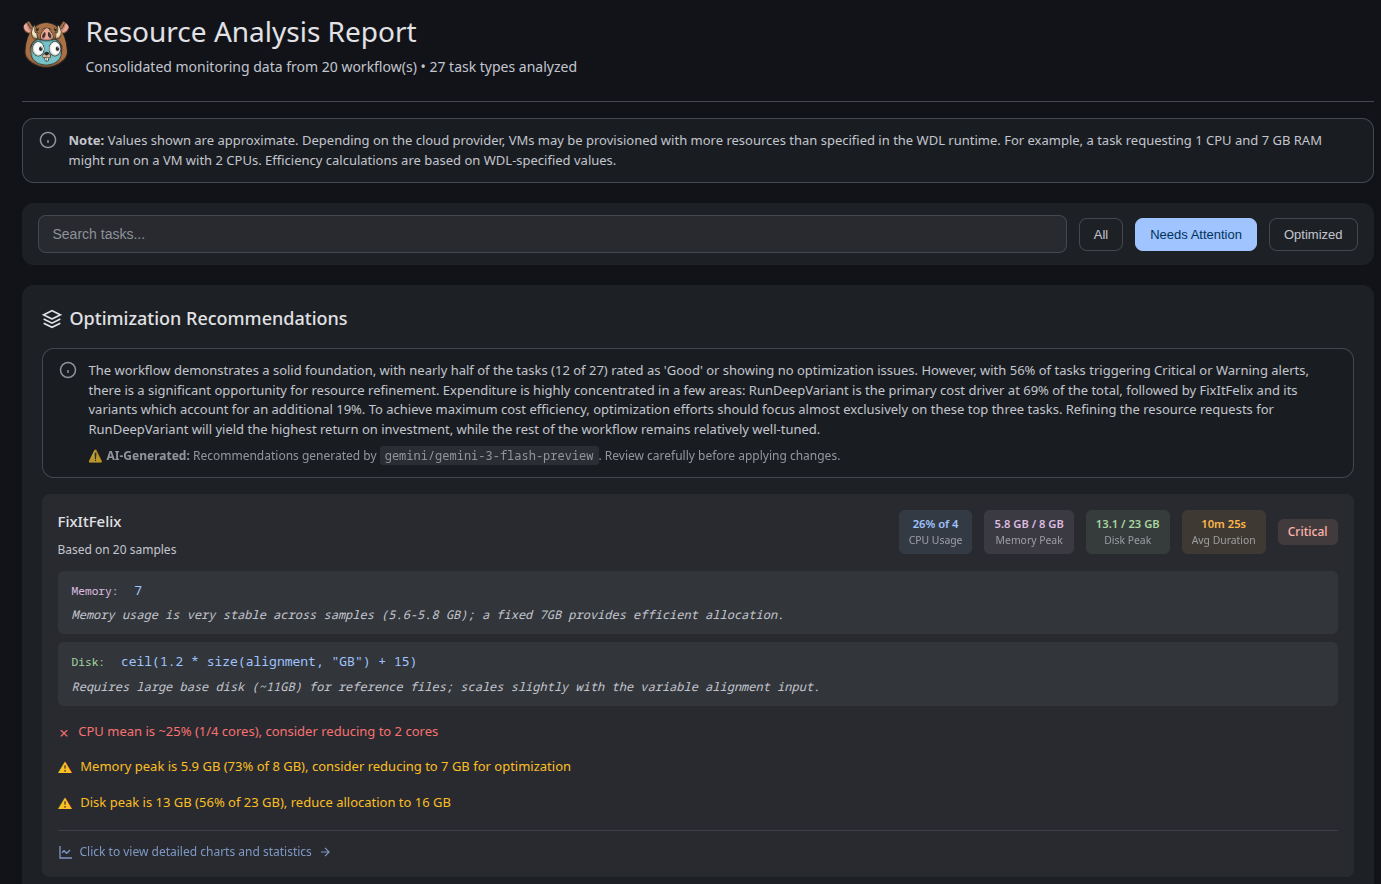Click the layers icon by Optimization Recommendations
This screenshot has height=884, width=1381.
pyautogui.click(x=52, y=319)
